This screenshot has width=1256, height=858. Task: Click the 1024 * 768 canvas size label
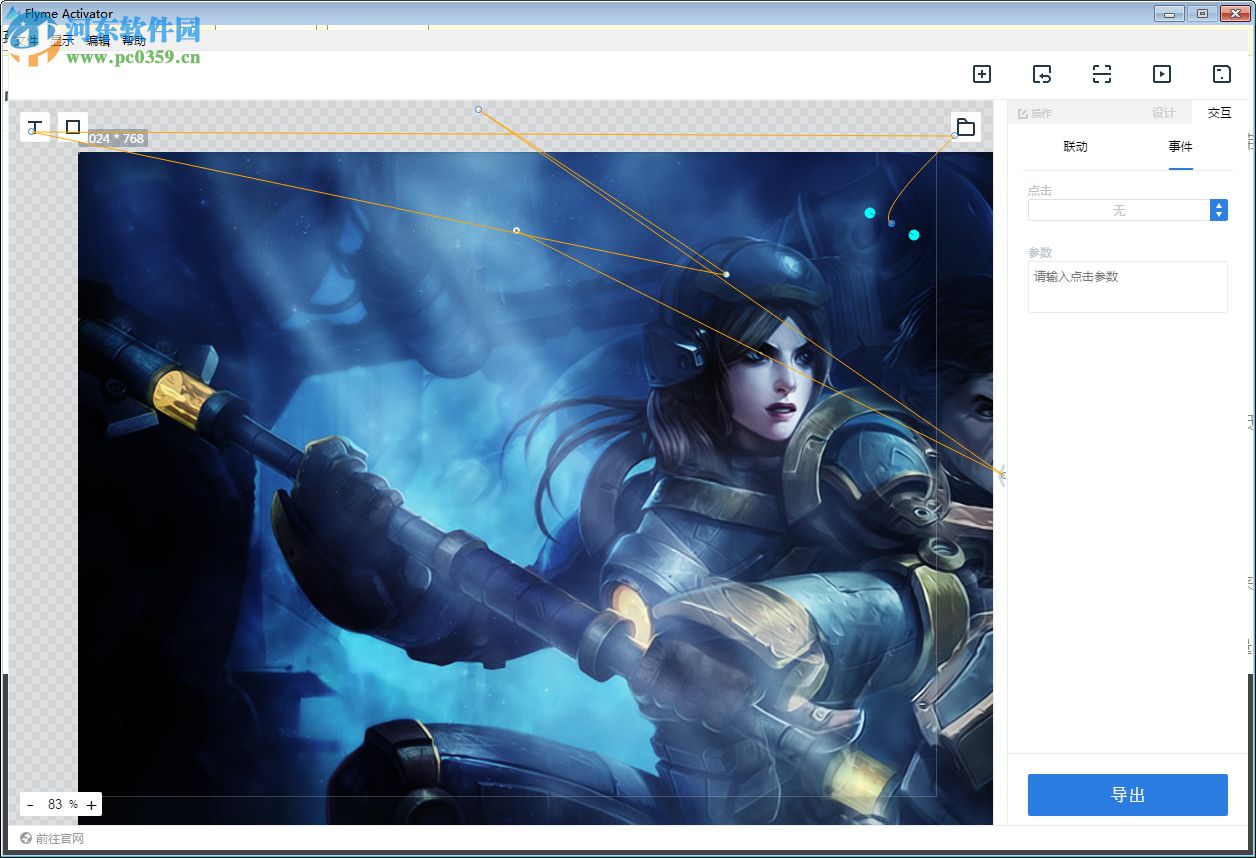[114, 139]
